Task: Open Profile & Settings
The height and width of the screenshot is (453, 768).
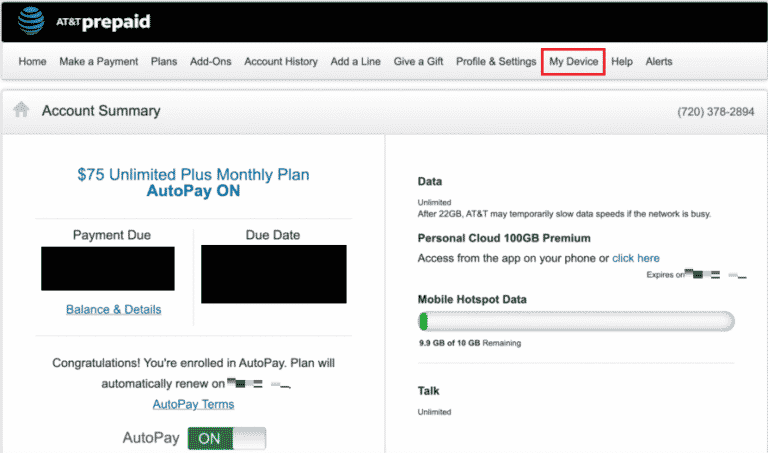Action: coord(496,61)
